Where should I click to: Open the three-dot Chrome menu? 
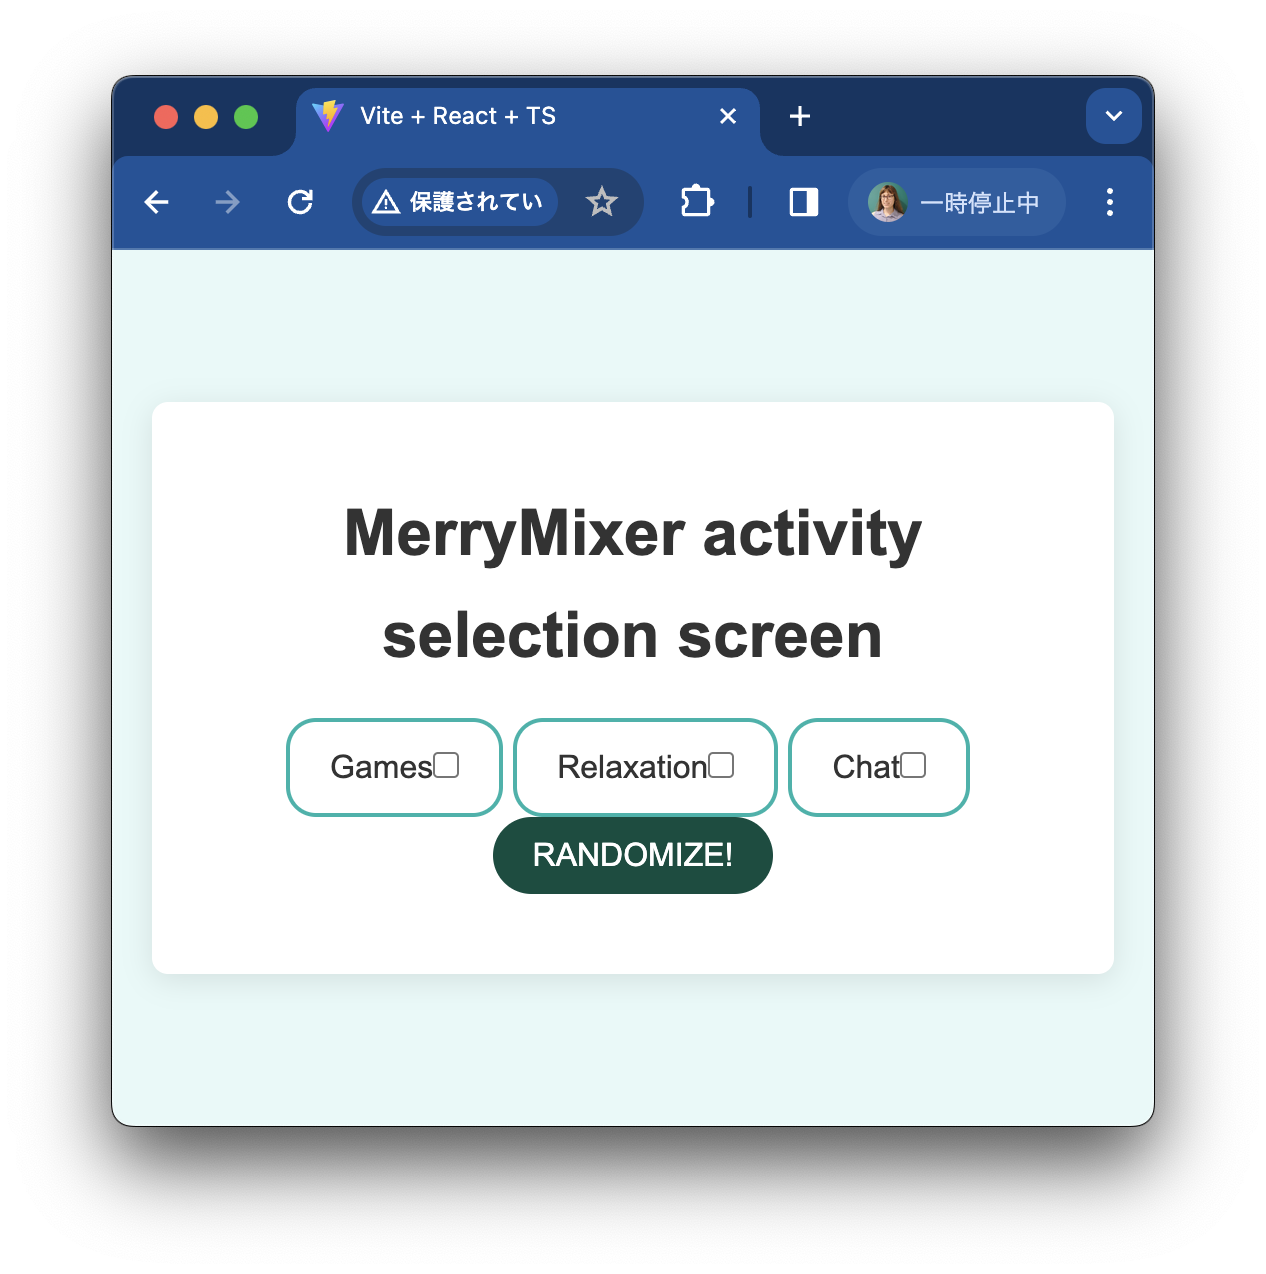(x=1110, y=202)
